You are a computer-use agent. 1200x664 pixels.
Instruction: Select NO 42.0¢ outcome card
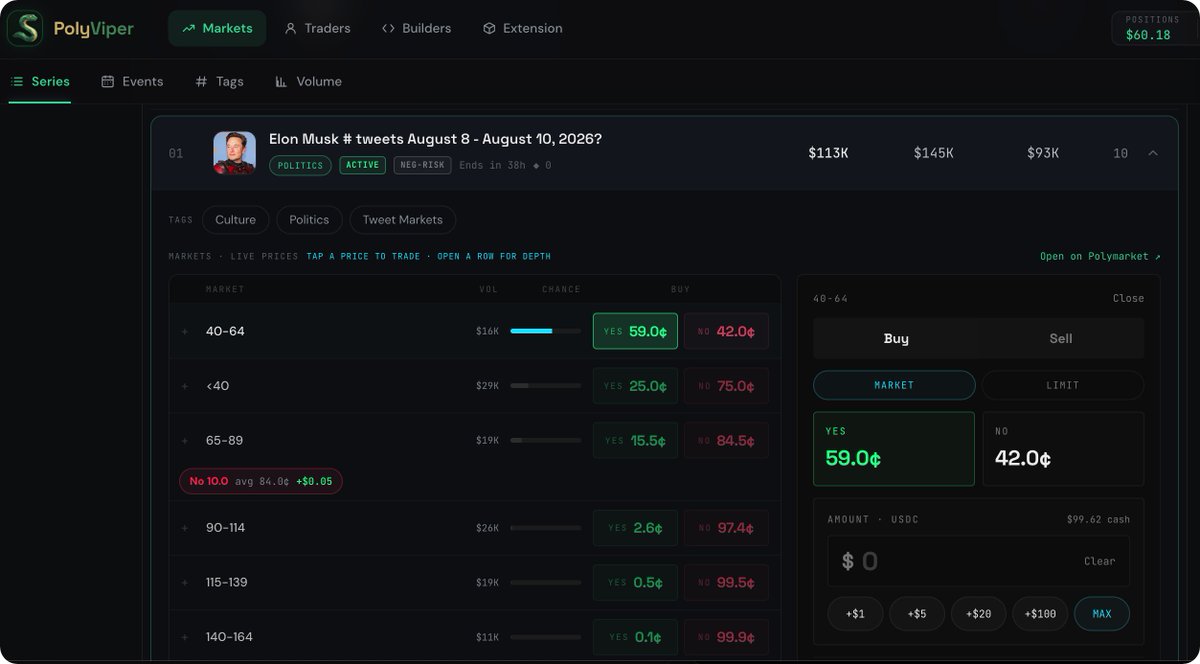[x=1063, y=449]
